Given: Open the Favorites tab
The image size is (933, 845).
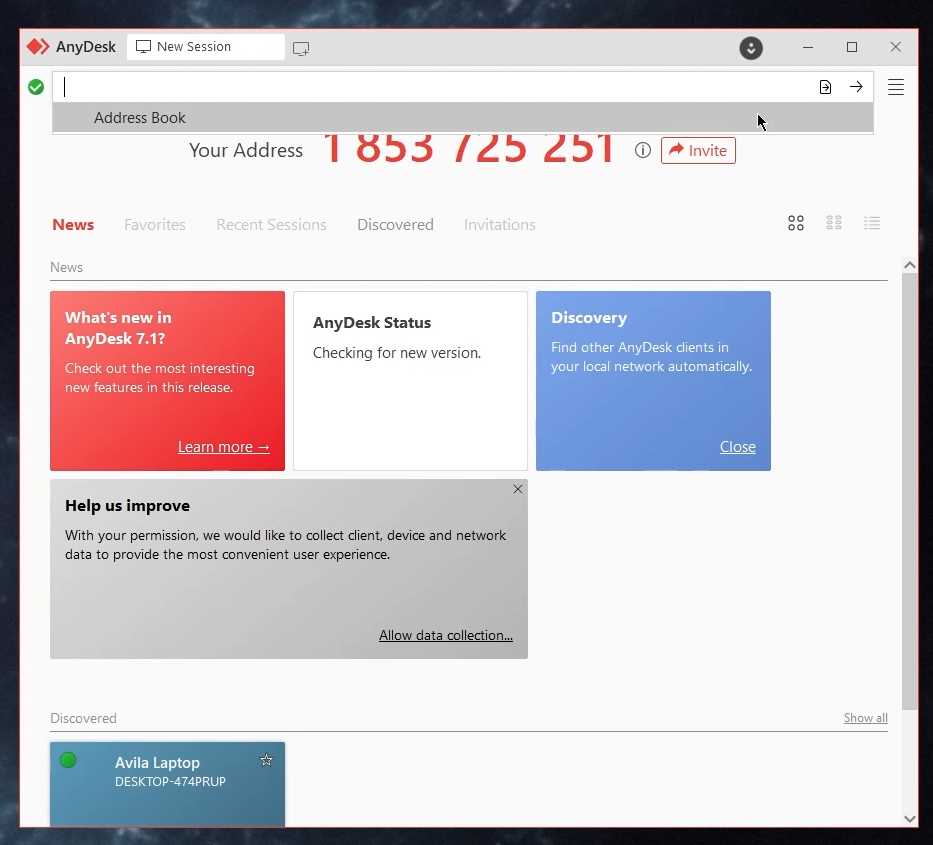Looking at the screenshot, I should pos(155,224).
